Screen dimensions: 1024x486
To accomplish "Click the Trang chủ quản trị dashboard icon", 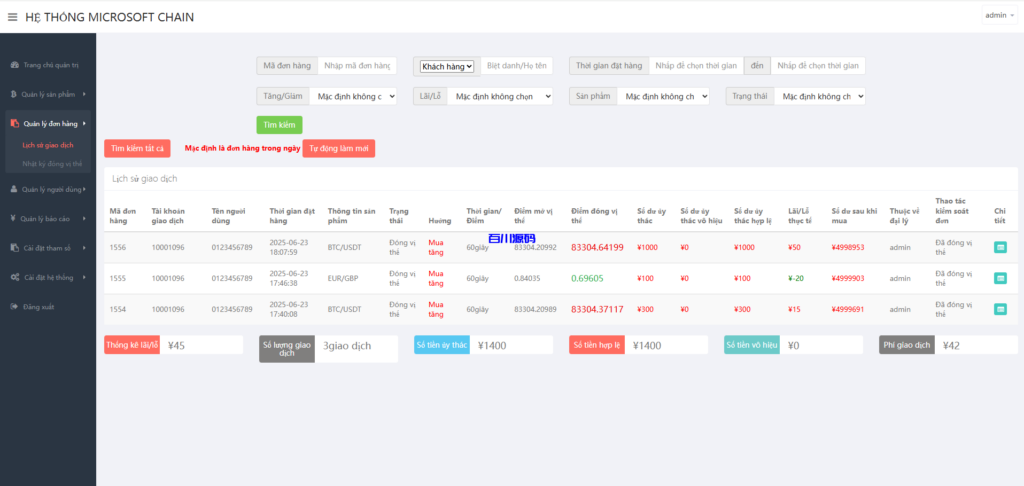I will click(14, 65).
